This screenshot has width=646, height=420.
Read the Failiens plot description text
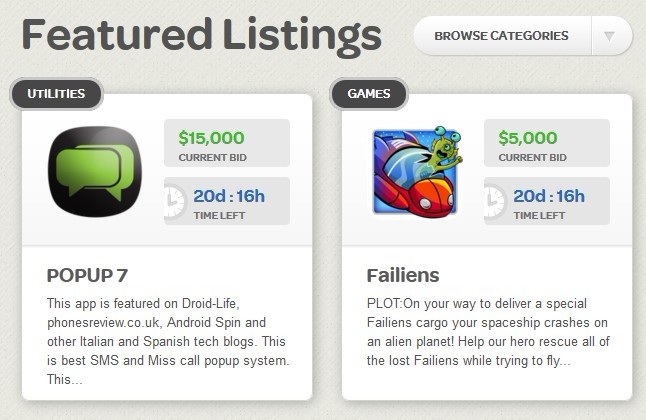[x=485, y=332]
